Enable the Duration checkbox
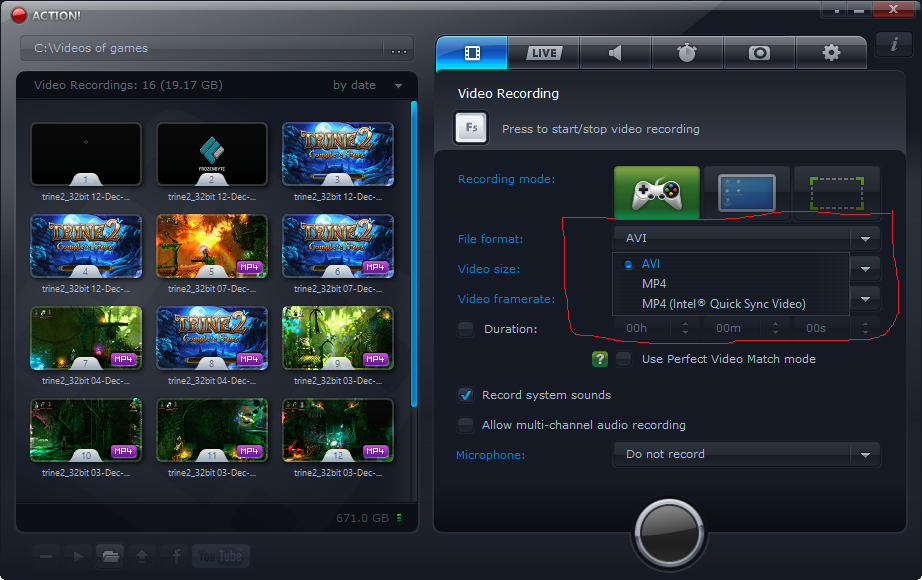The width and height of the screenshot is (922, 580). click(x=466, y=329)
